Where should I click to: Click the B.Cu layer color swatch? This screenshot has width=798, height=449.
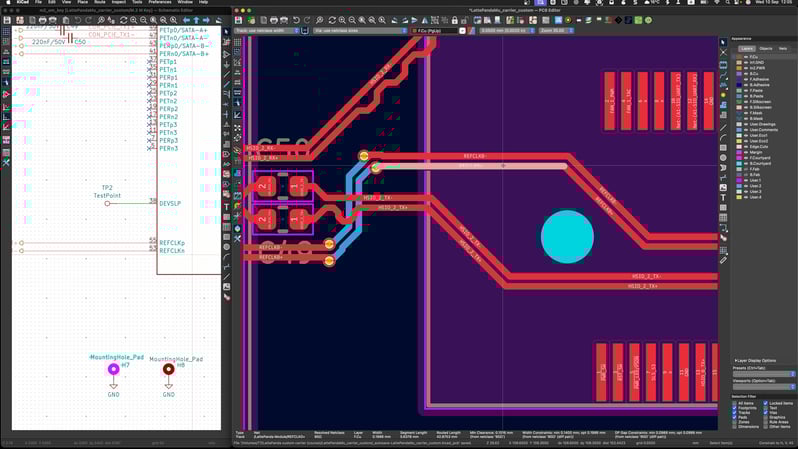739,74
